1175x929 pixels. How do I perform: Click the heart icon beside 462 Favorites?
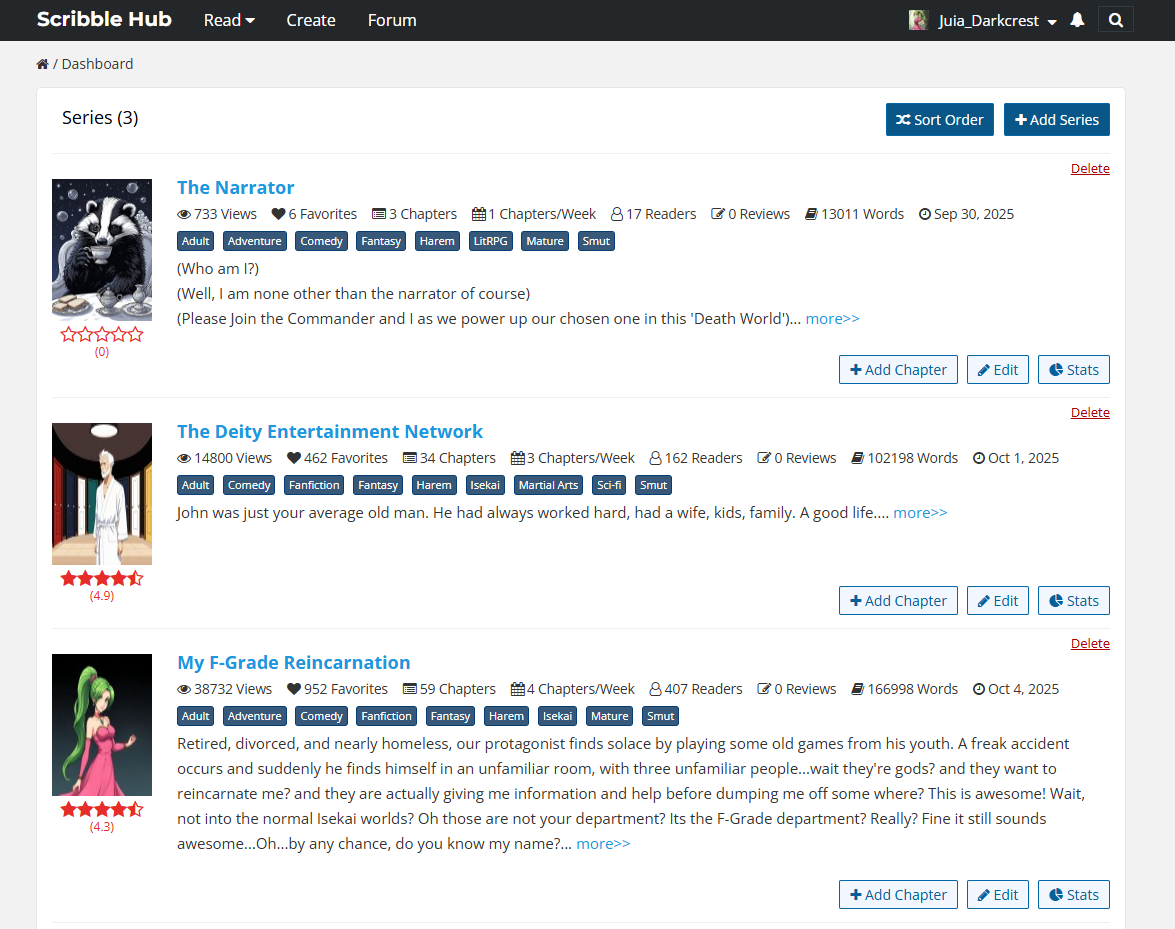coord(294,458)
